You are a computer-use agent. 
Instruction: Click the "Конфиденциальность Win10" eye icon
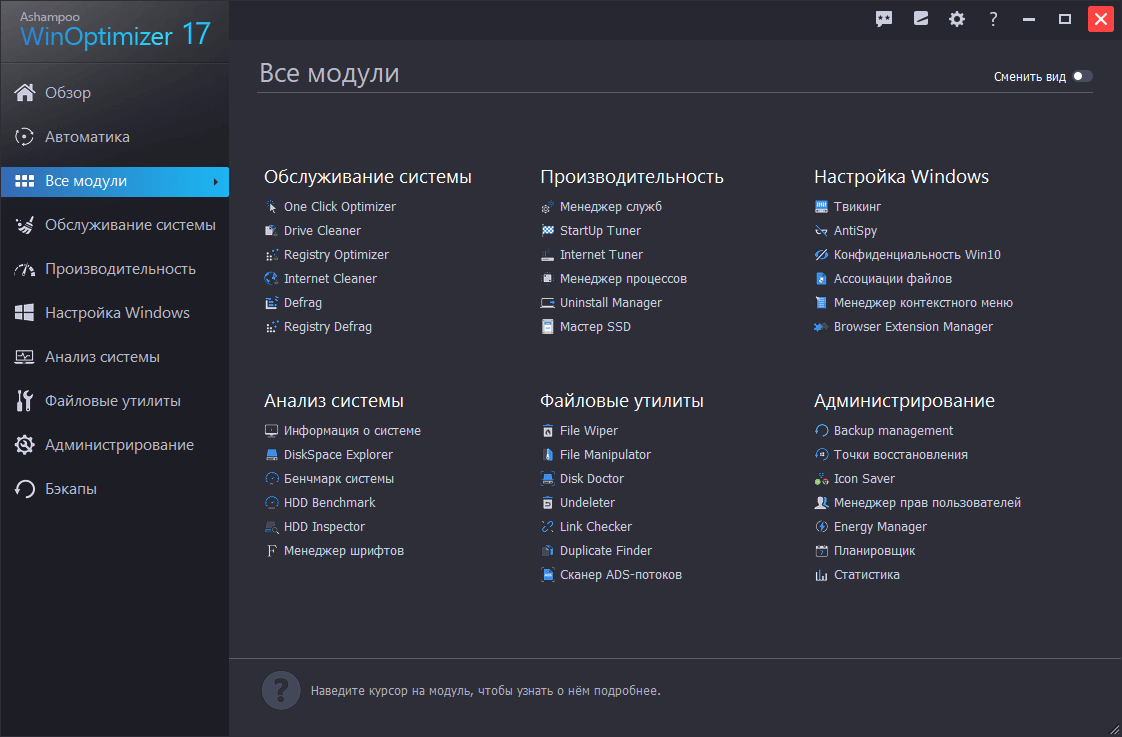(x=821, y=255)
